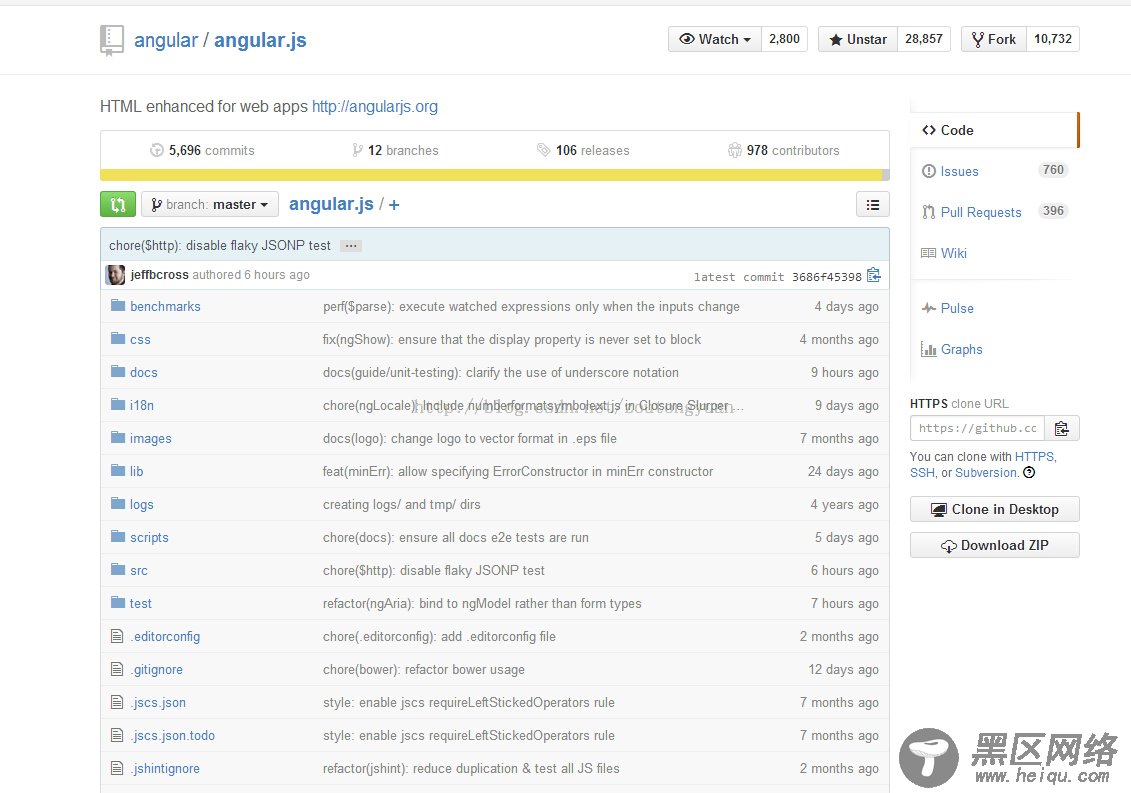Fork the angular.js repository

tap(993, 39)
